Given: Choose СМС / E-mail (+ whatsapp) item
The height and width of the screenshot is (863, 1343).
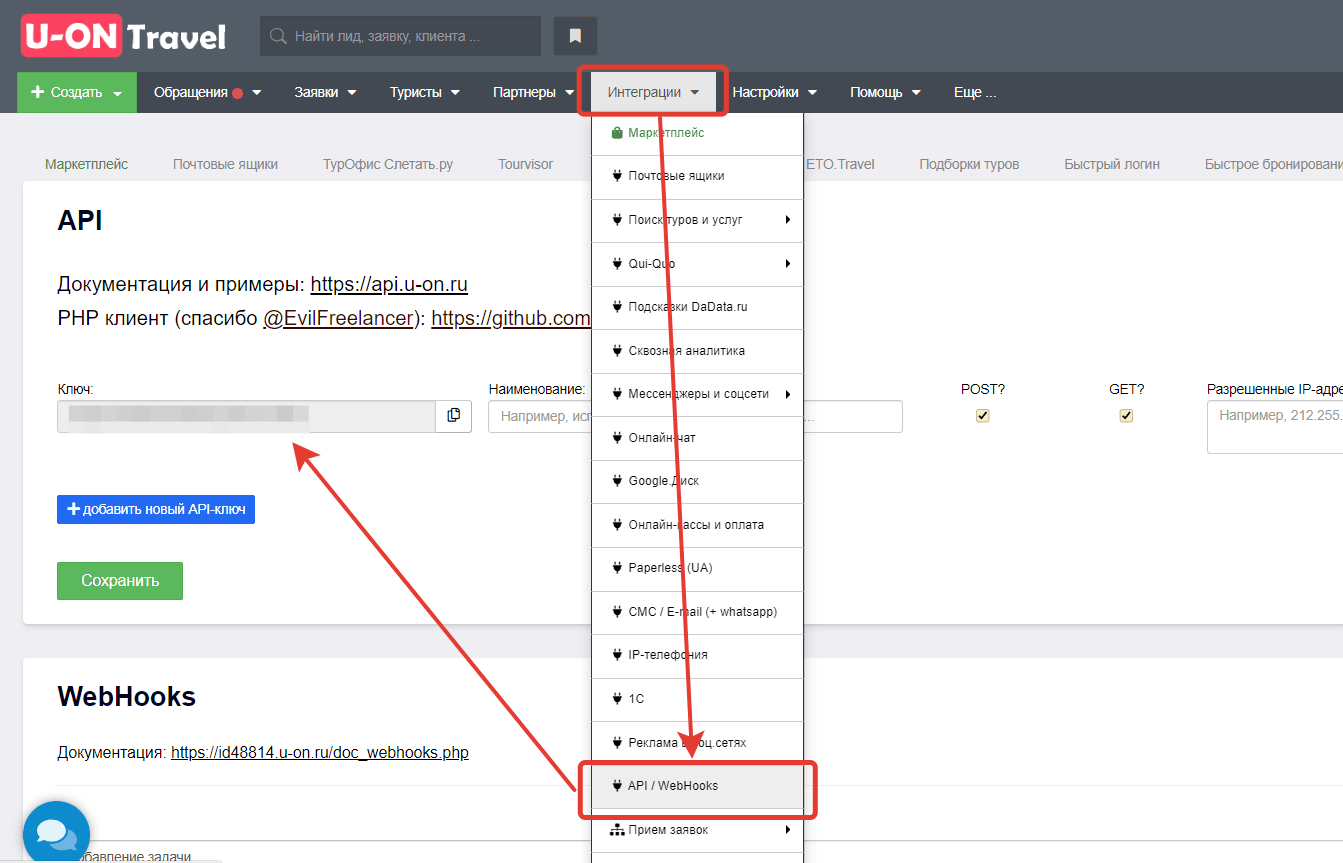Looking at the screenshot, I should 697,612.
